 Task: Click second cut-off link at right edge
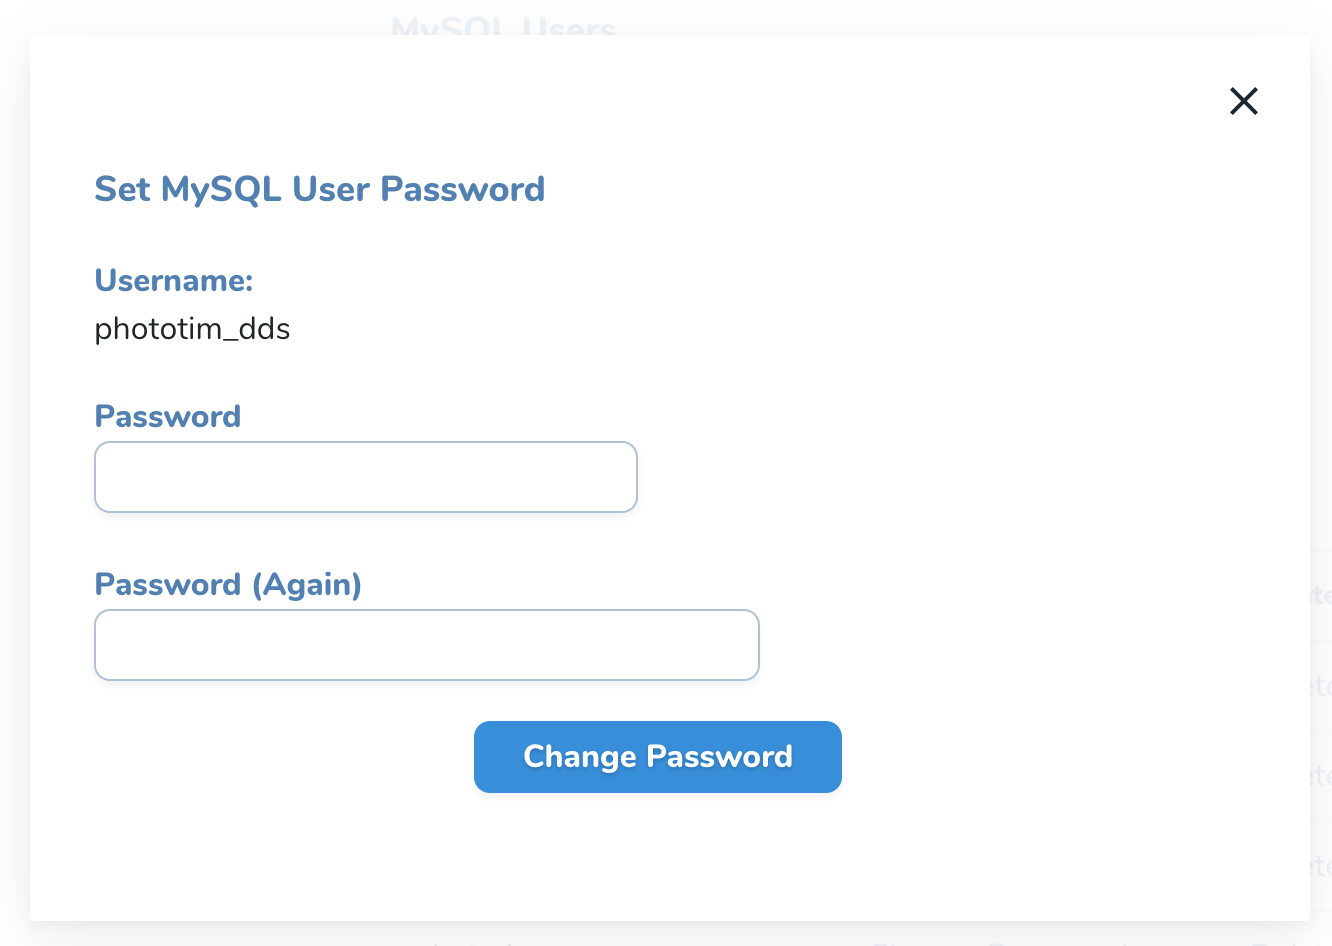[x=1321, y=686]
